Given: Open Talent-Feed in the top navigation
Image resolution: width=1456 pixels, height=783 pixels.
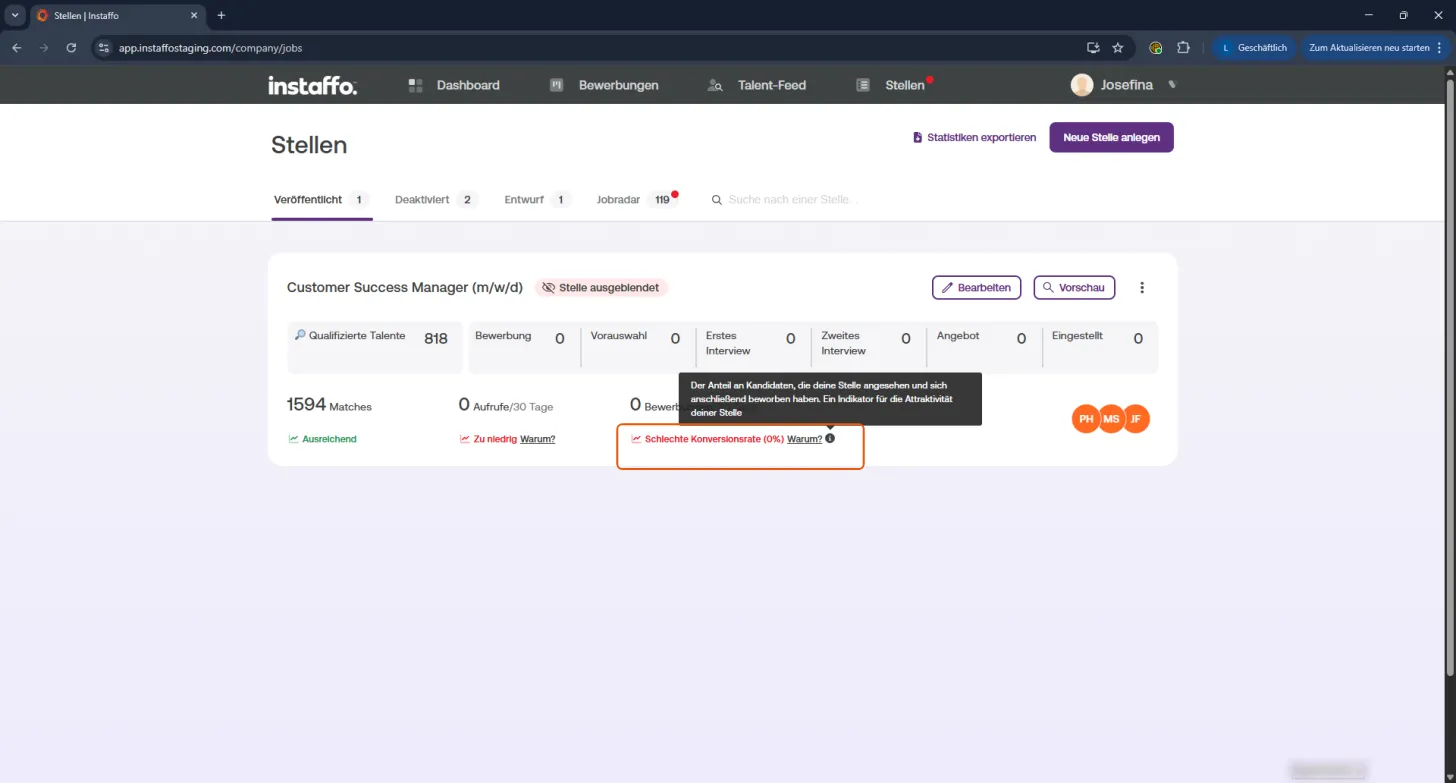Looking at the screenshot, I should click(x=756, y=85).
